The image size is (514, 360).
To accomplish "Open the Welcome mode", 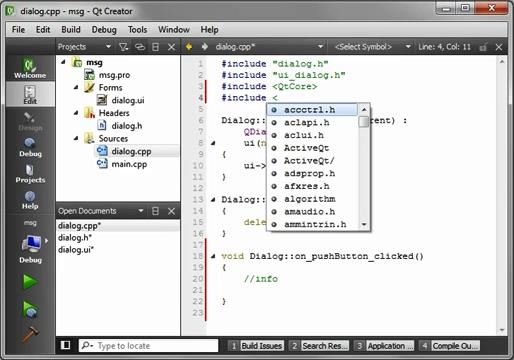I will coord(30,68).
